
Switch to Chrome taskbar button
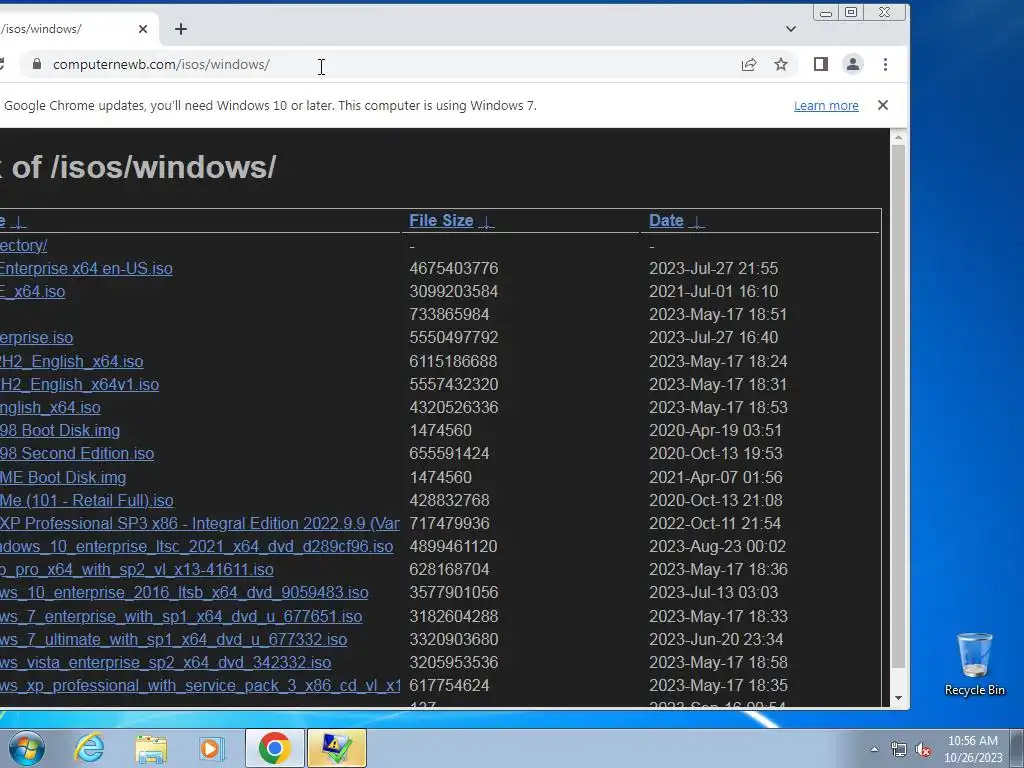(x=274, y=748)
